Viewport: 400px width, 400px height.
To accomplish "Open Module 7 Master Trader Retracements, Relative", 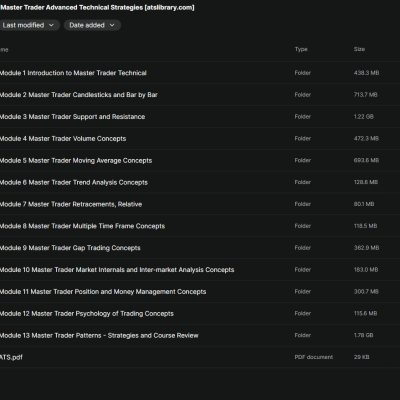I will point(71,204).
